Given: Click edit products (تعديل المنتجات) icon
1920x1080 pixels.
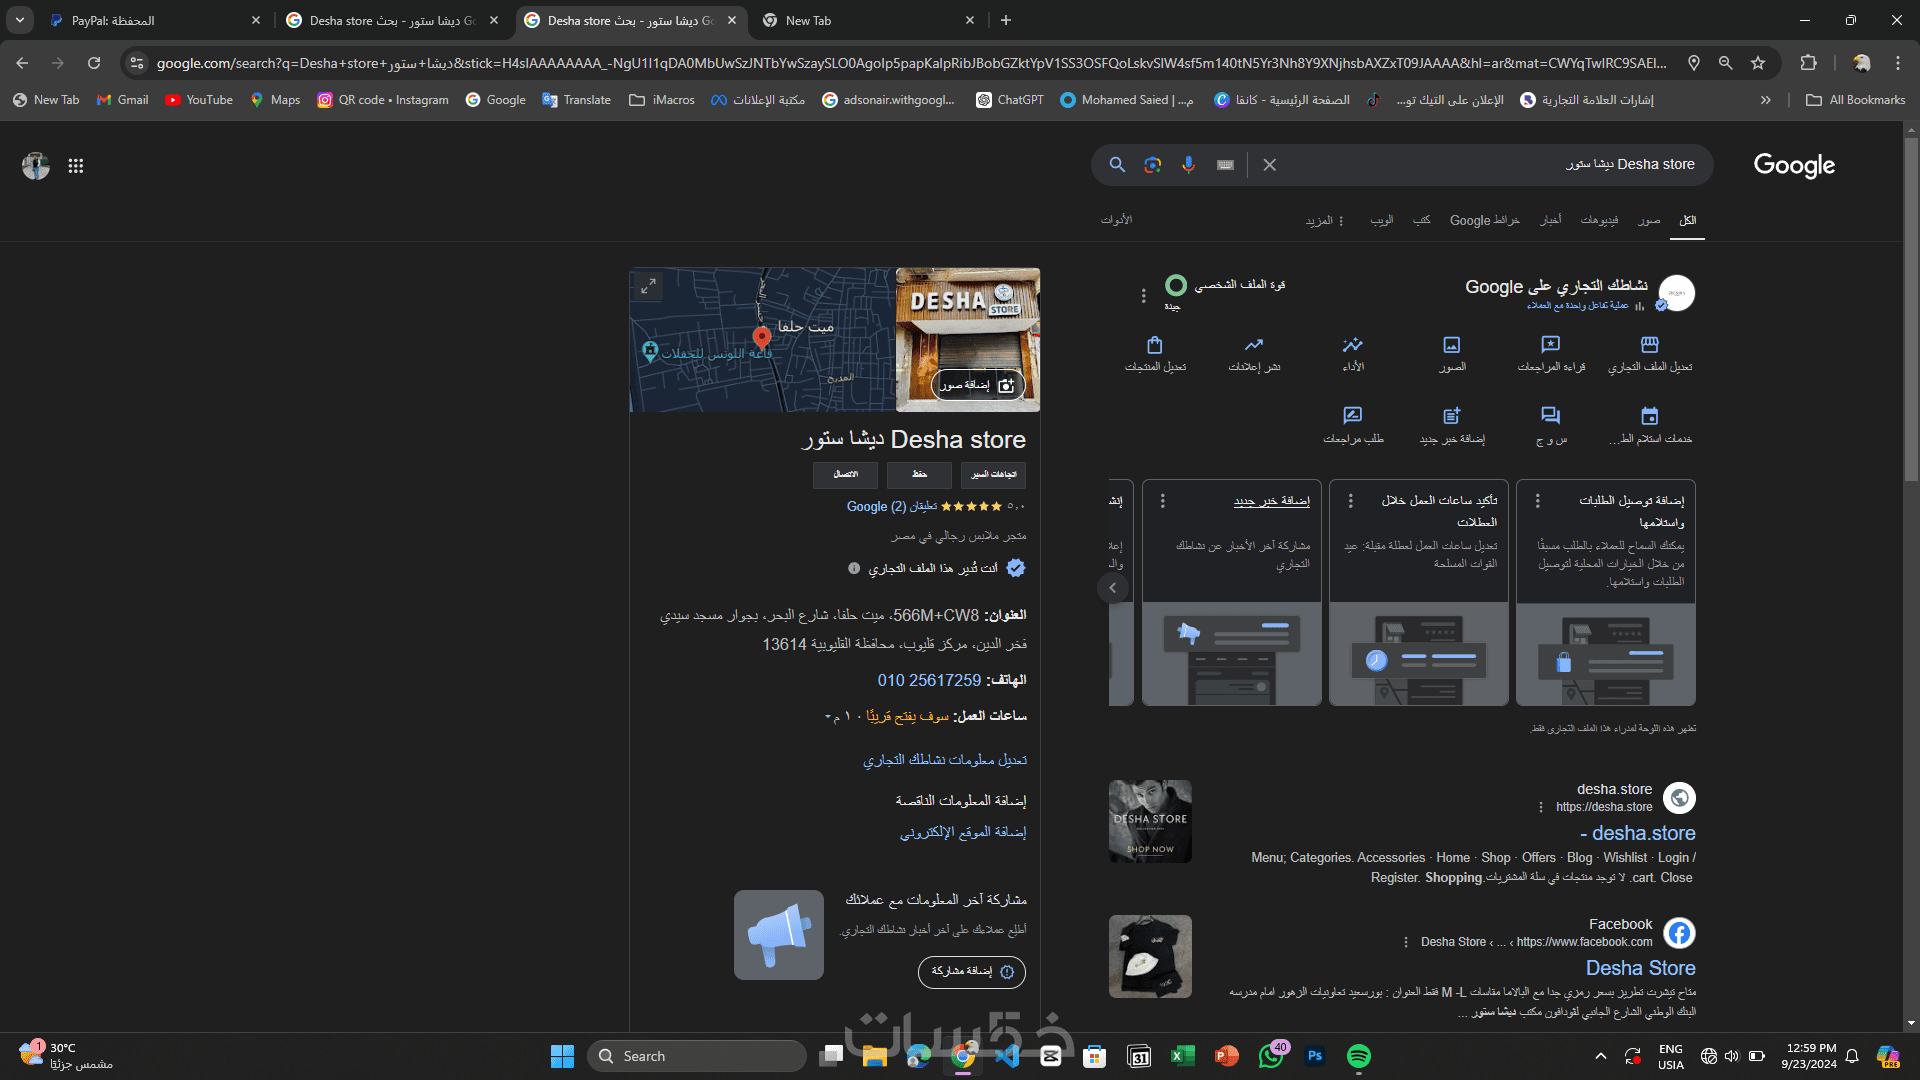Looking at the screenshot, I should [1155, 345].
